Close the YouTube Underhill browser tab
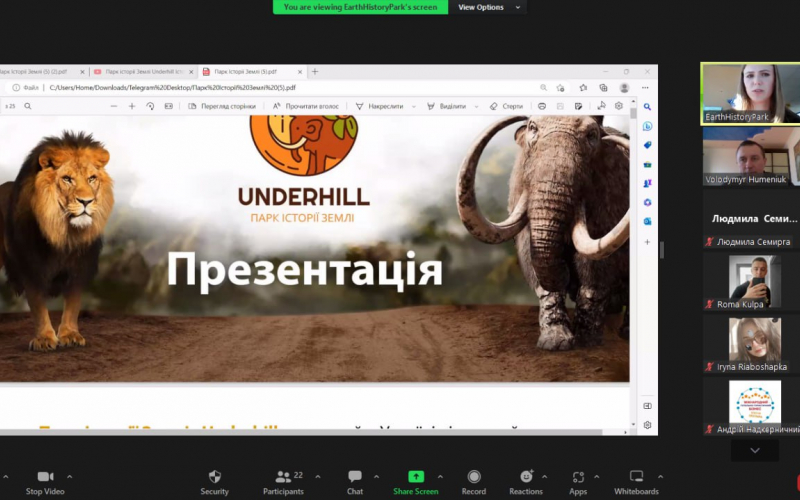 point(191,72)
